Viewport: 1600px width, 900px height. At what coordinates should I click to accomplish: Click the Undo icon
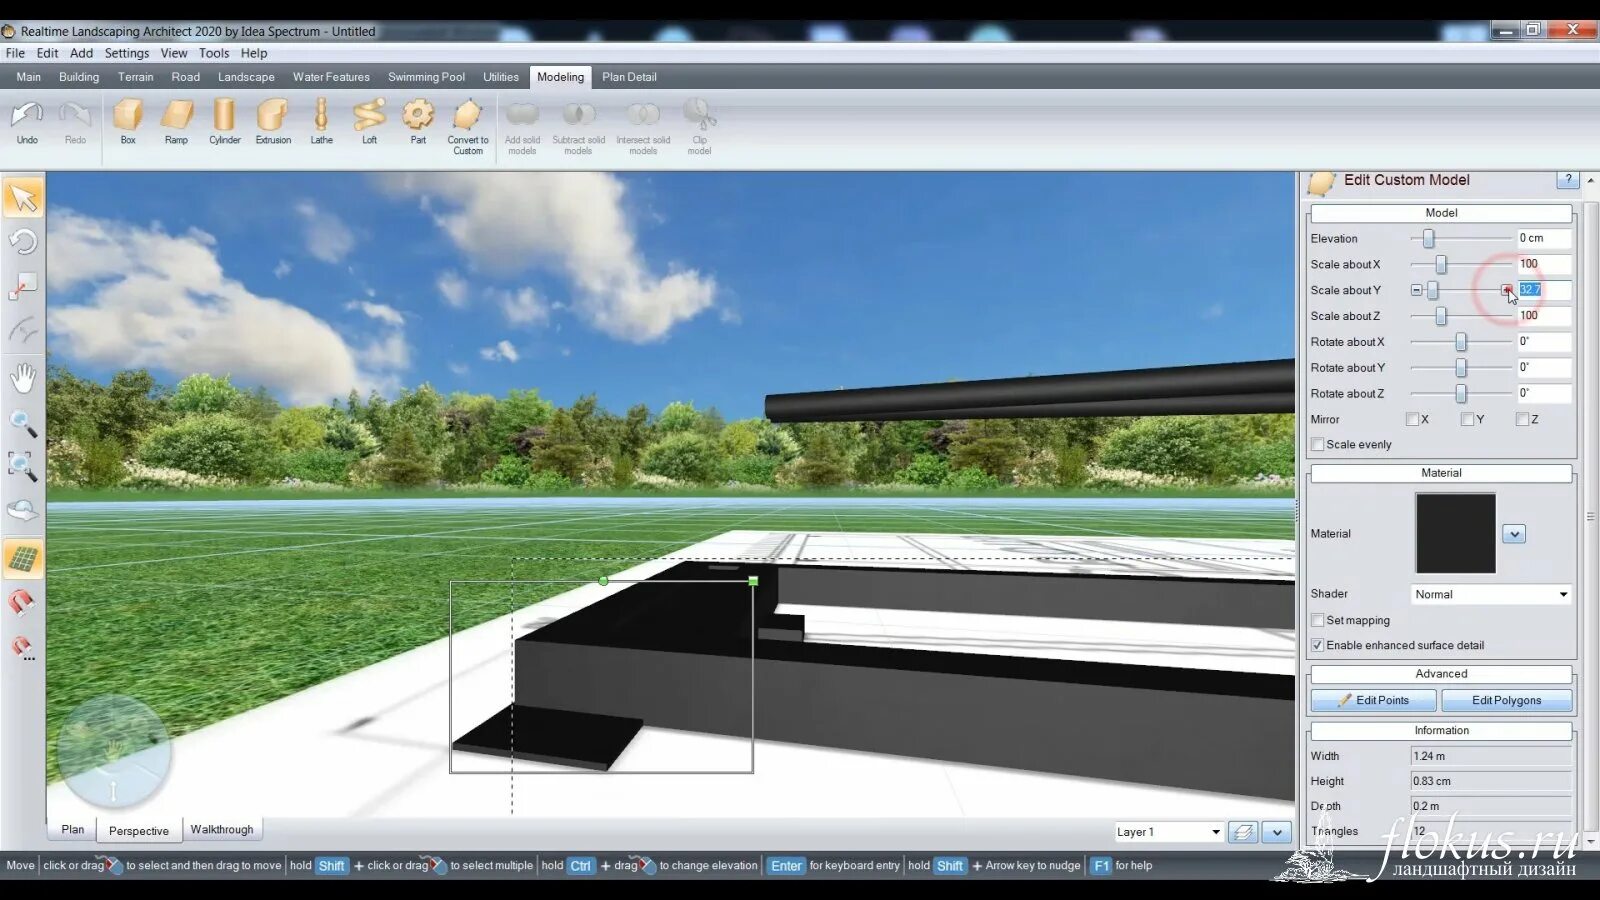coord(27,117)
